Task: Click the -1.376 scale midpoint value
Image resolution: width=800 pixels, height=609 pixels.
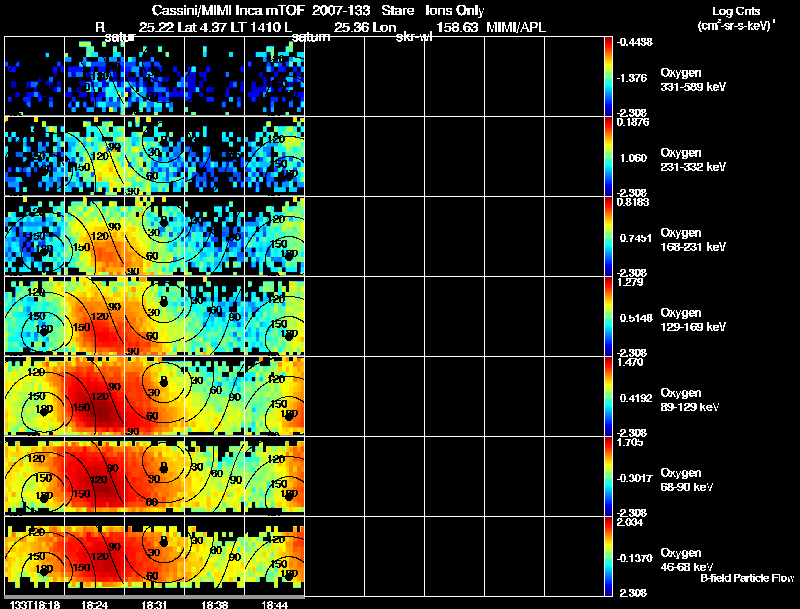Action: 632,78
